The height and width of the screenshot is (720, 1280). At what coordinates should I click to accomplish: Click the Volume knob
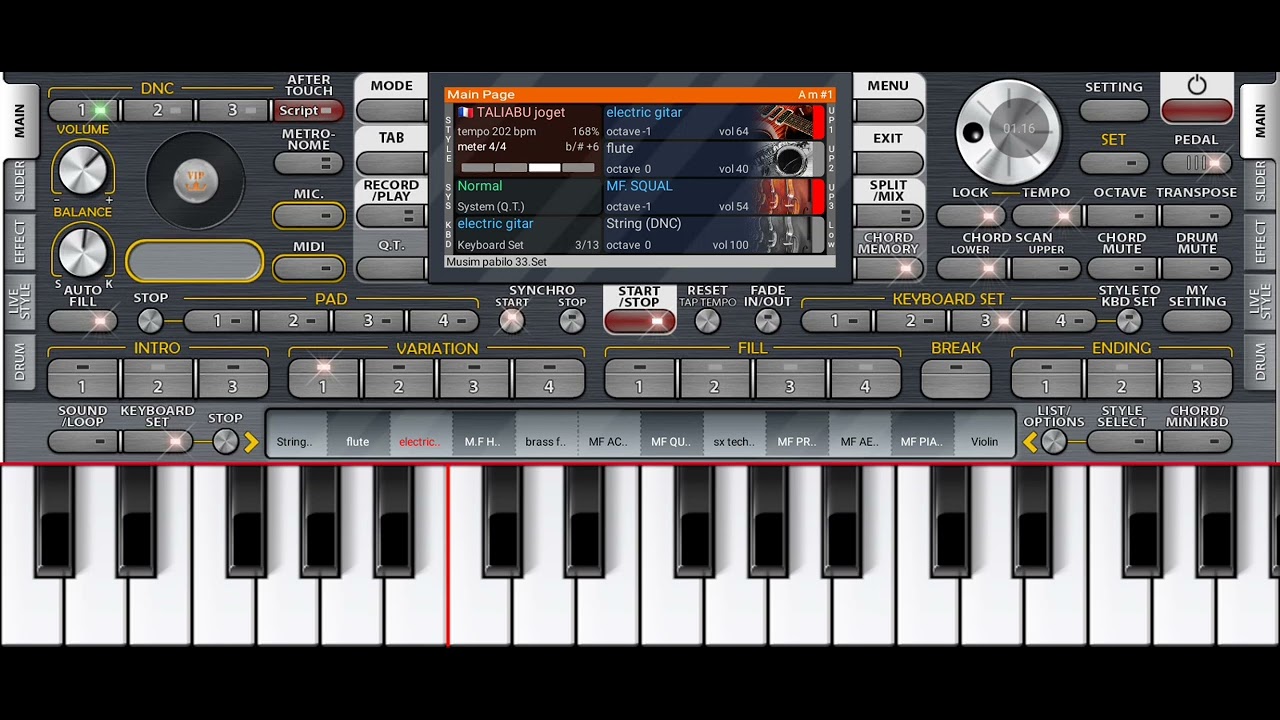82,170
